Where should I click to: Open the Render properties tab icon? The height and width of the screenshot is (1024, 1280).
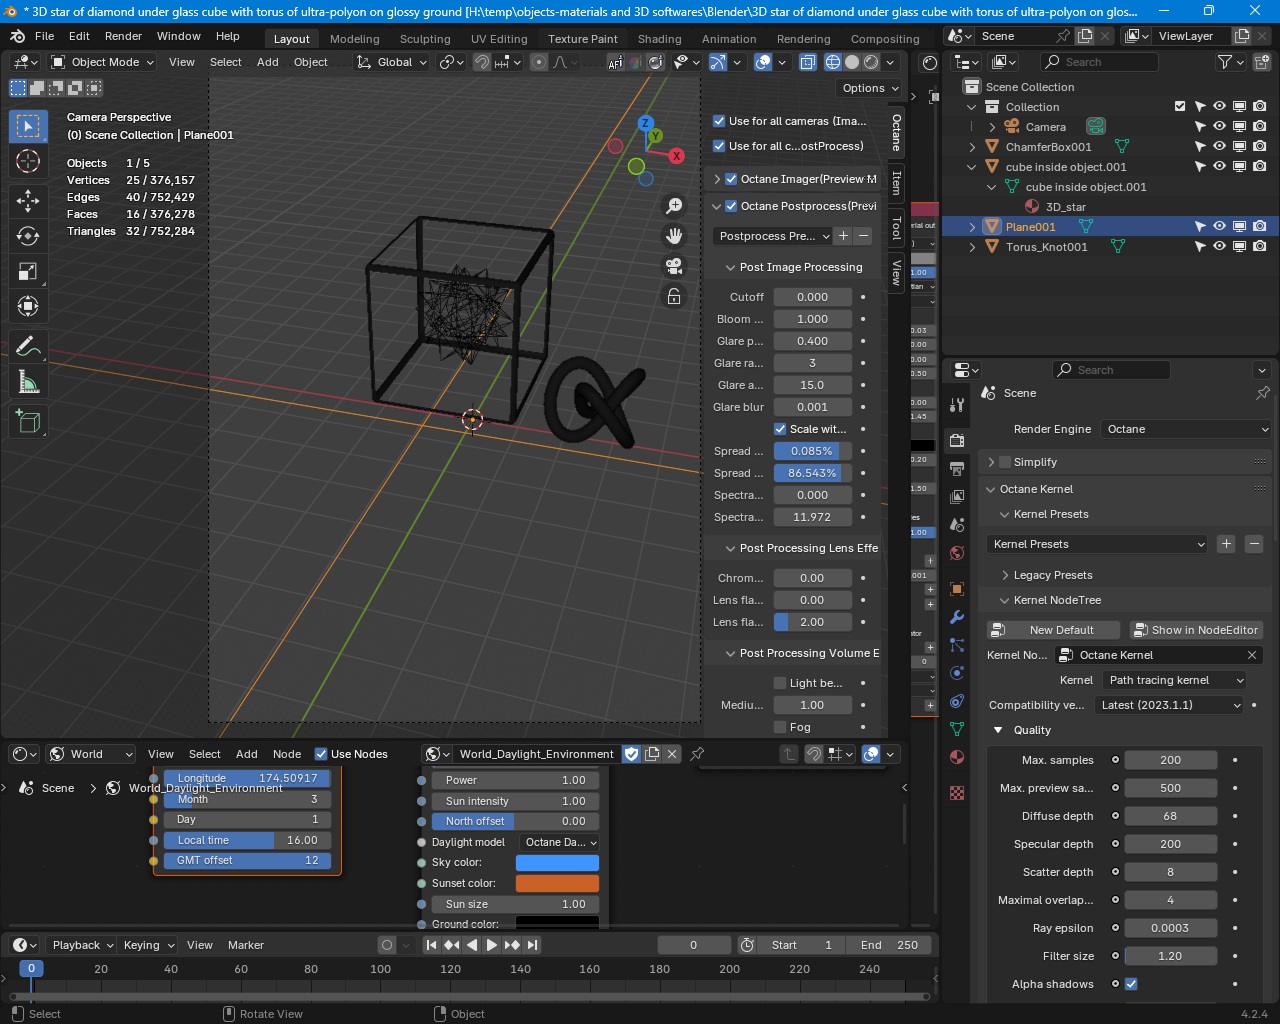957,441
